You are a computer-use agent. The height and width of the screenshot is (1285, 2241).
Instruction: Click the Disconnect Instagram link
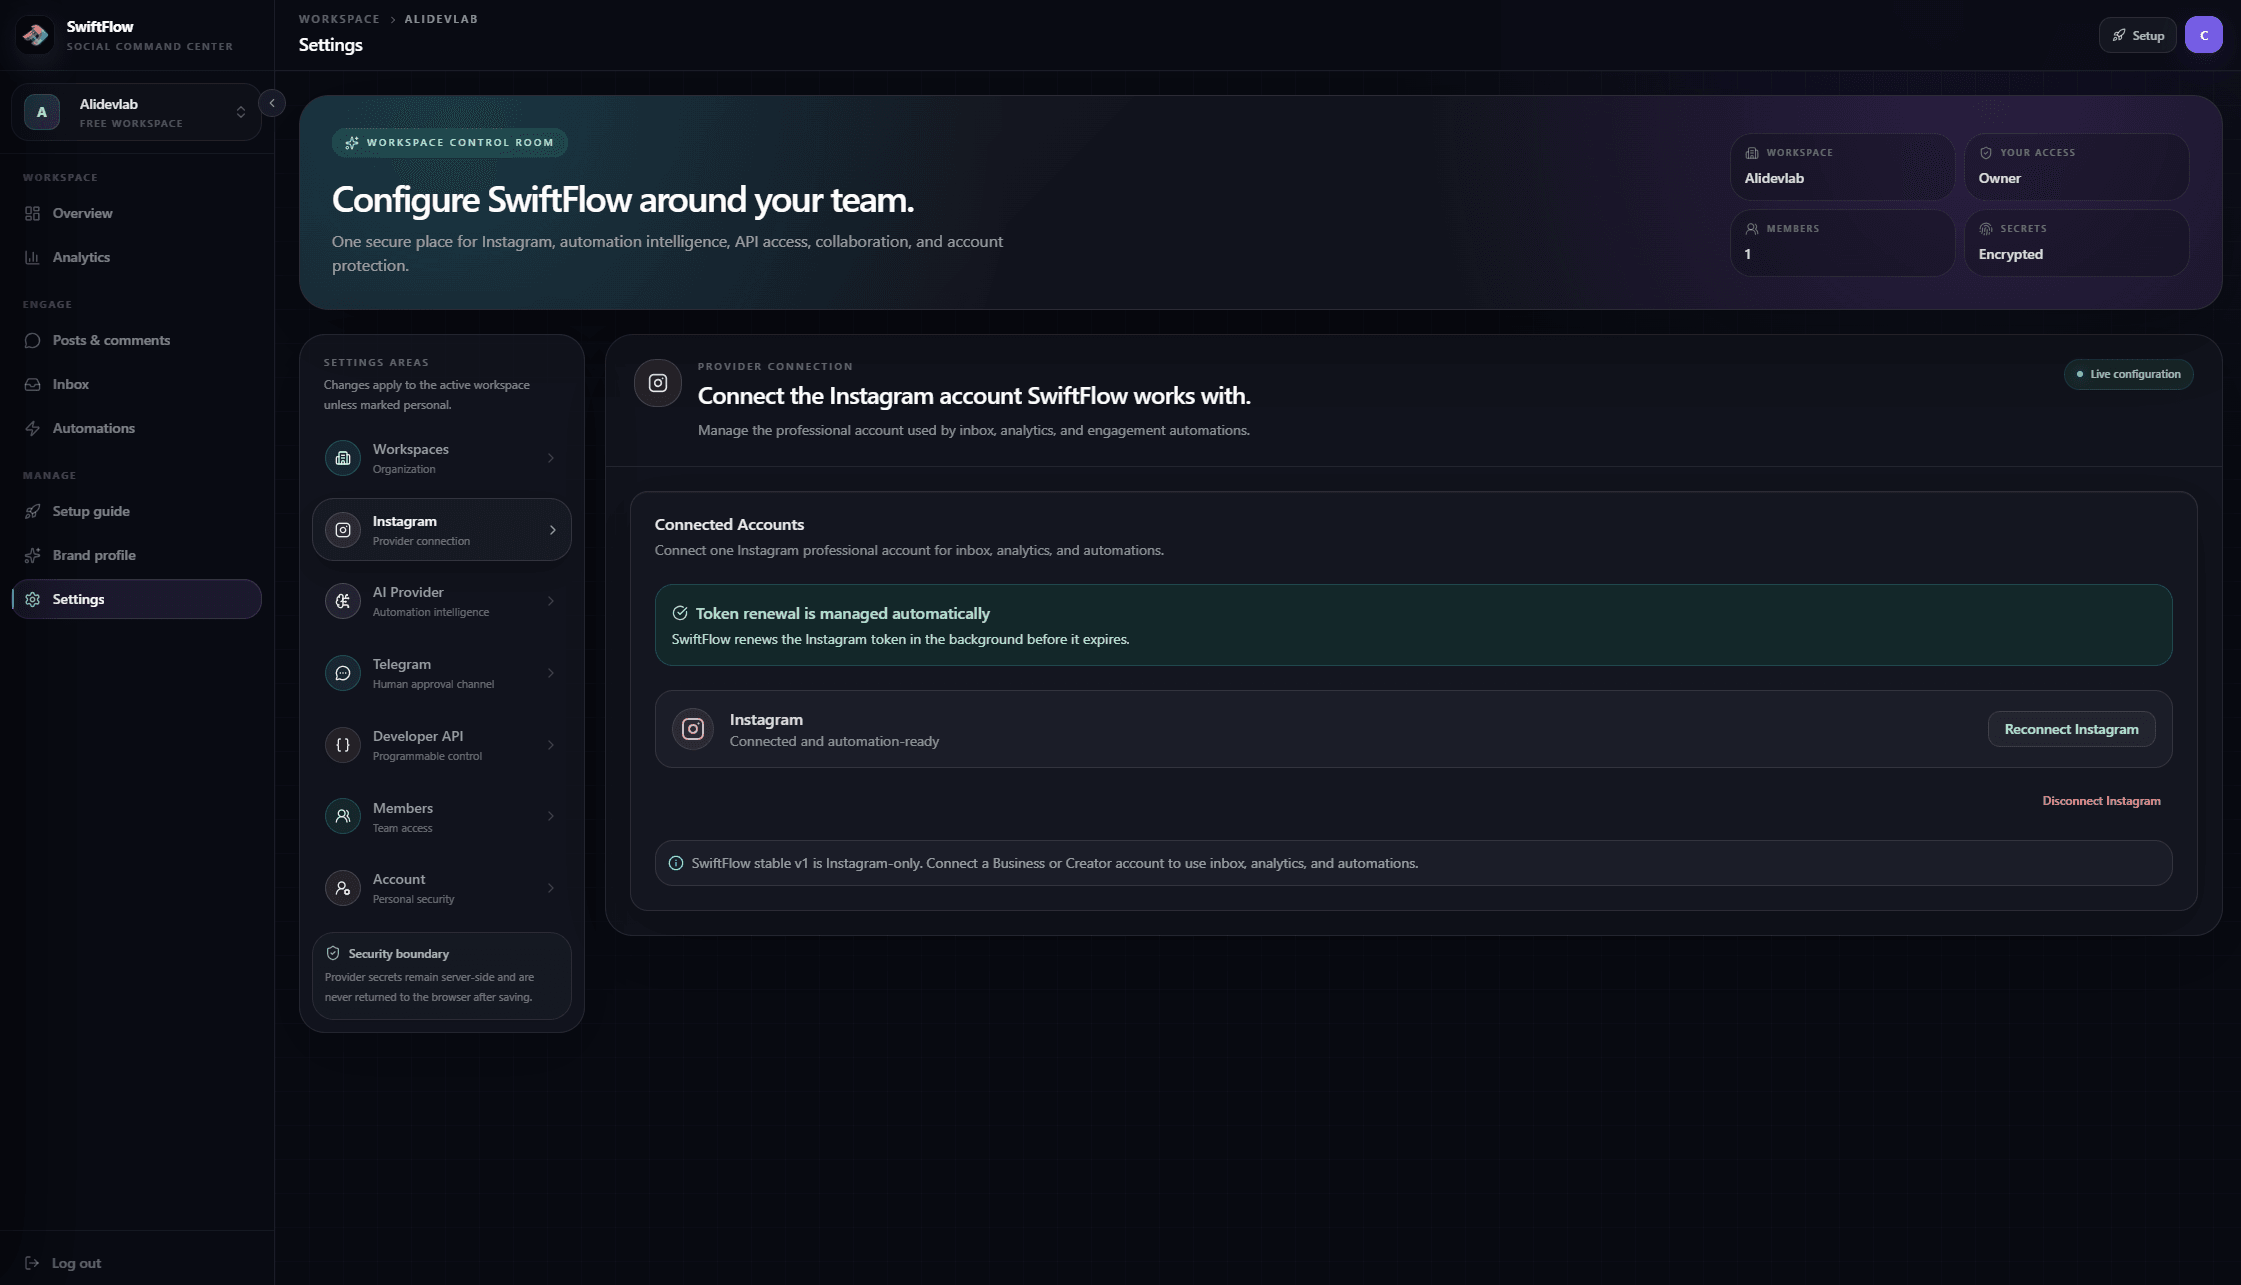pyautogui.click(x=2101, y=801)
